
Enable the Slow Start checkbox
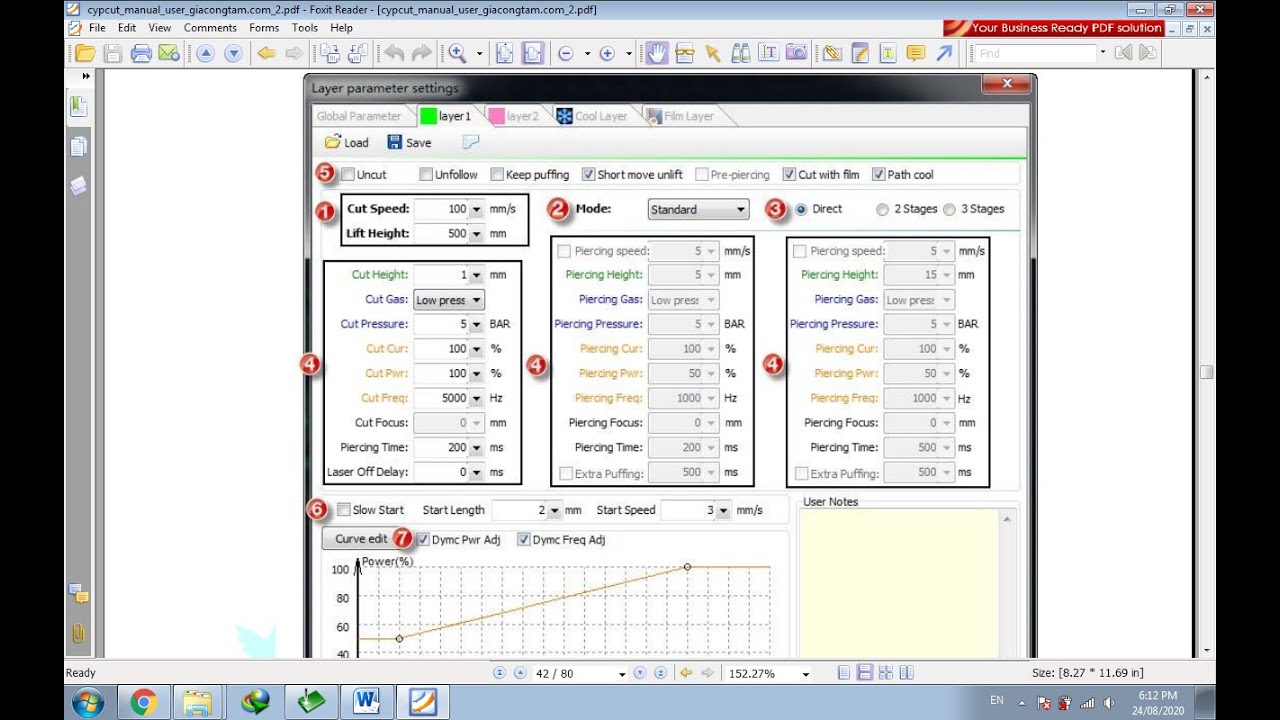coord(344,510)
